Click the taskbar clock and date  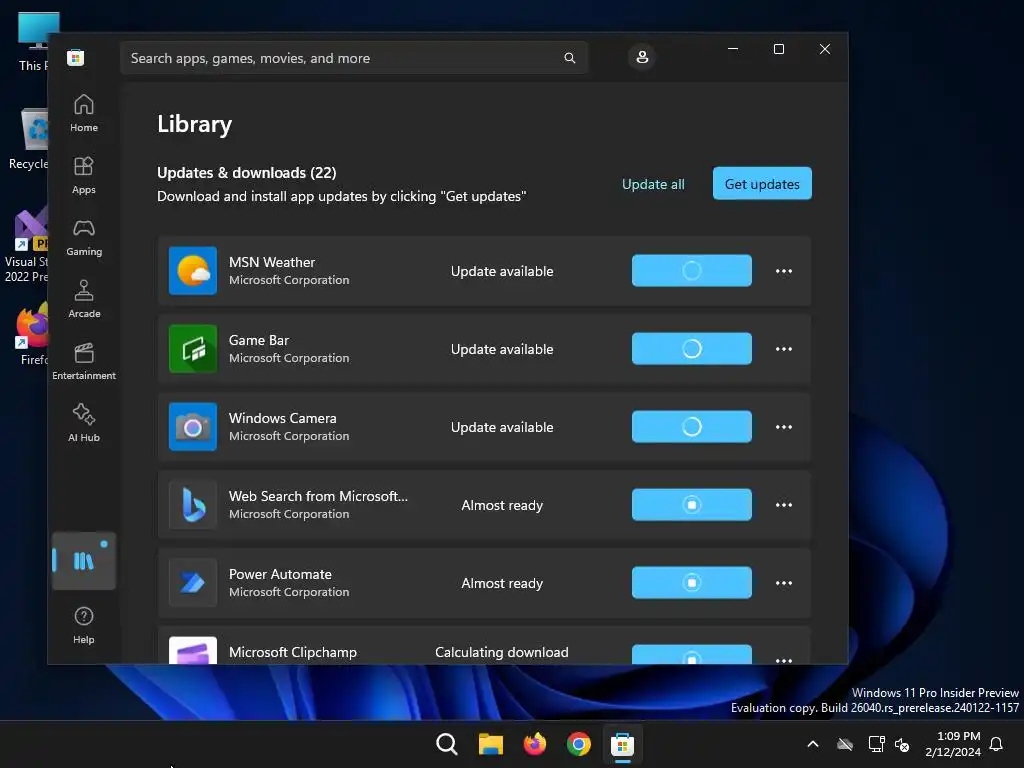(953, 744)
